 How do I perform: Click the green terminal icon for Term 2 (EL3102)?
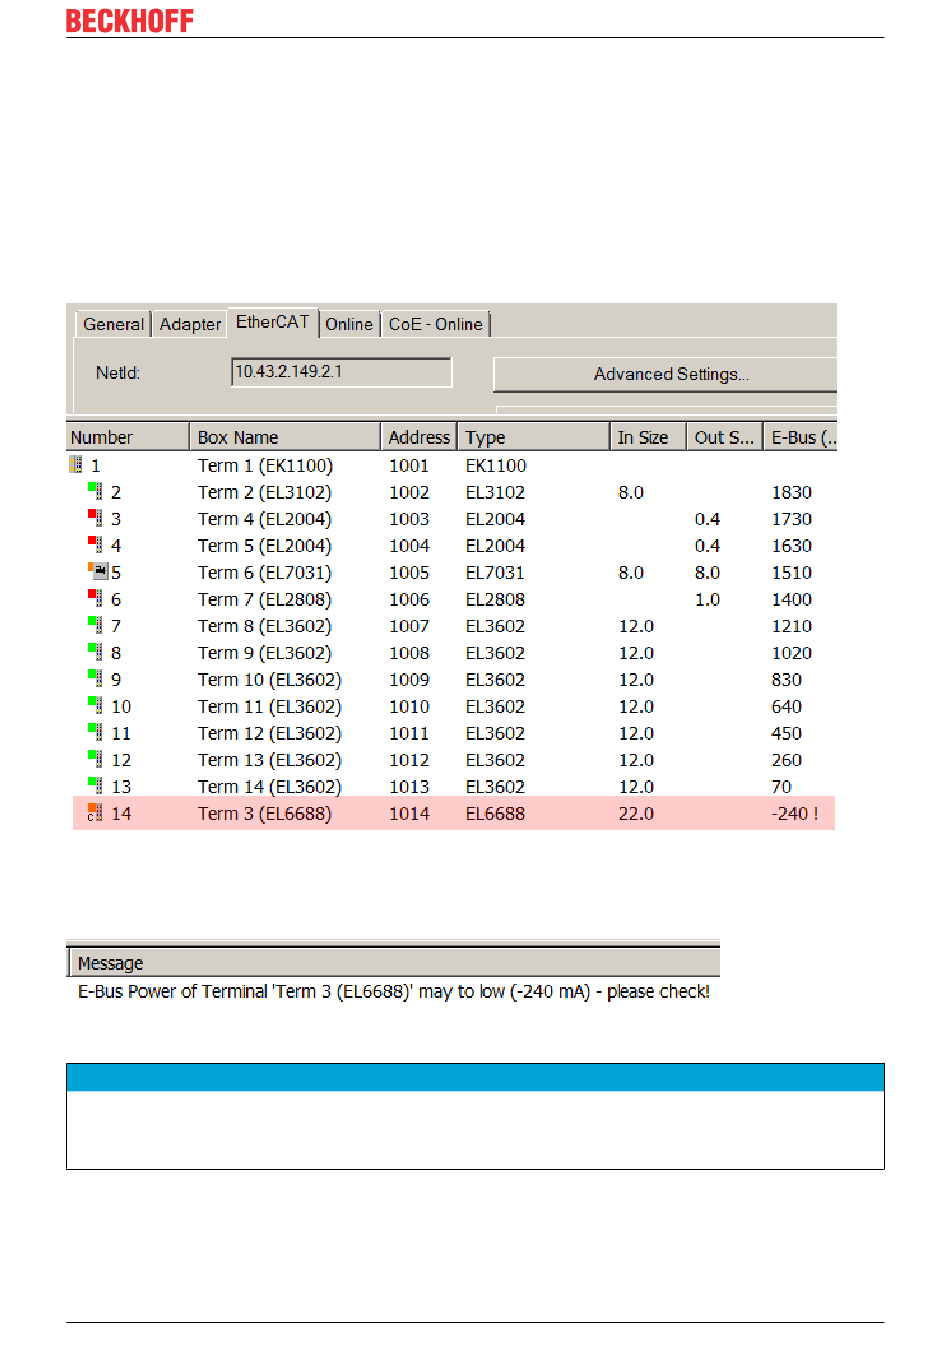coord(95,491)
